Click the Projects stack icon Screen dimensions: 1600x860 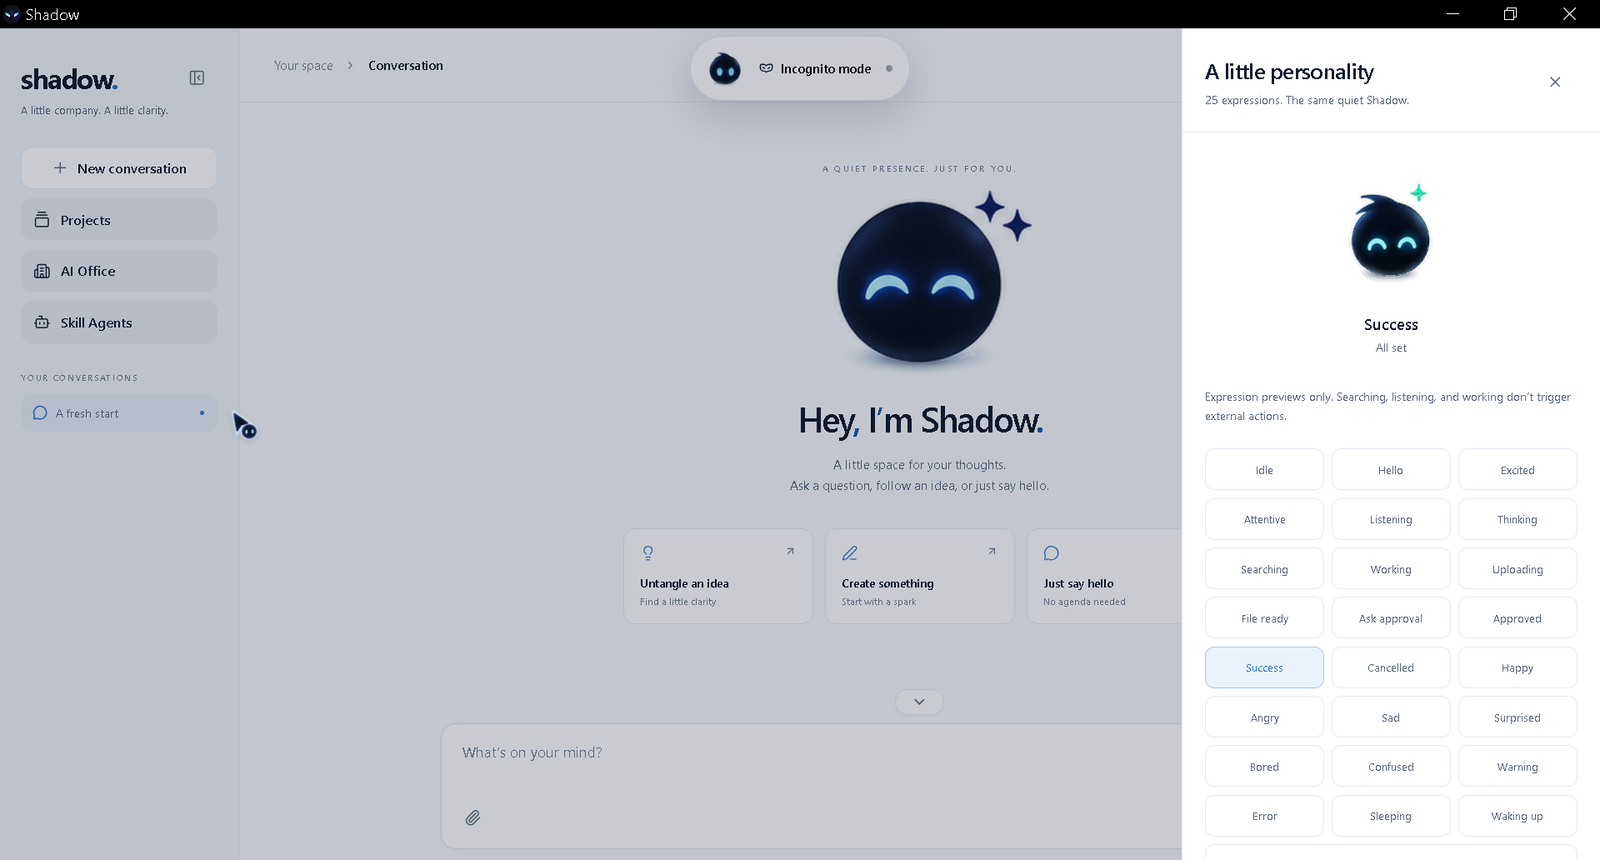pos(42,220)
